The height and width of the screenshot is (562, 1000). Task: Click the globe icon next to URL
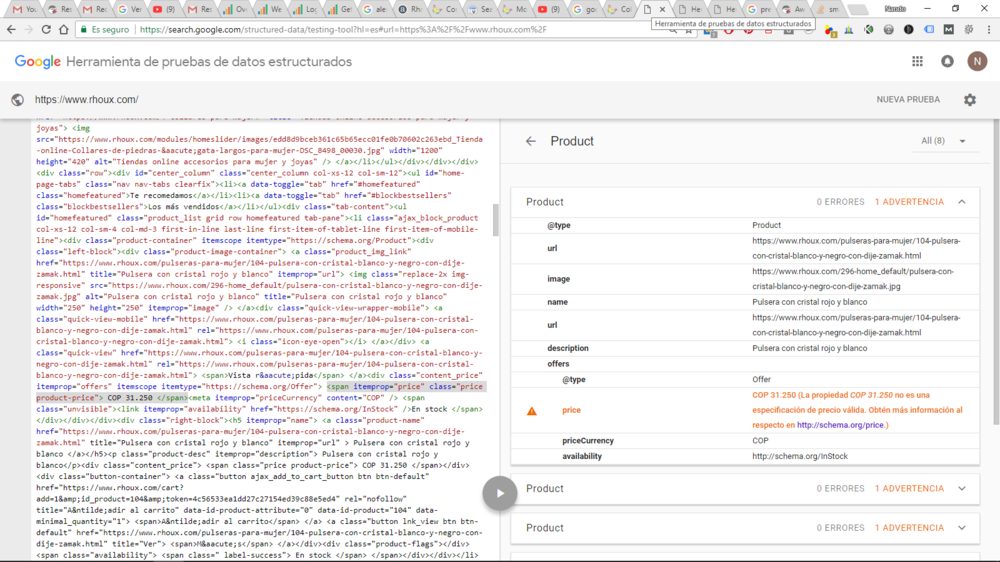click(17, 100)
